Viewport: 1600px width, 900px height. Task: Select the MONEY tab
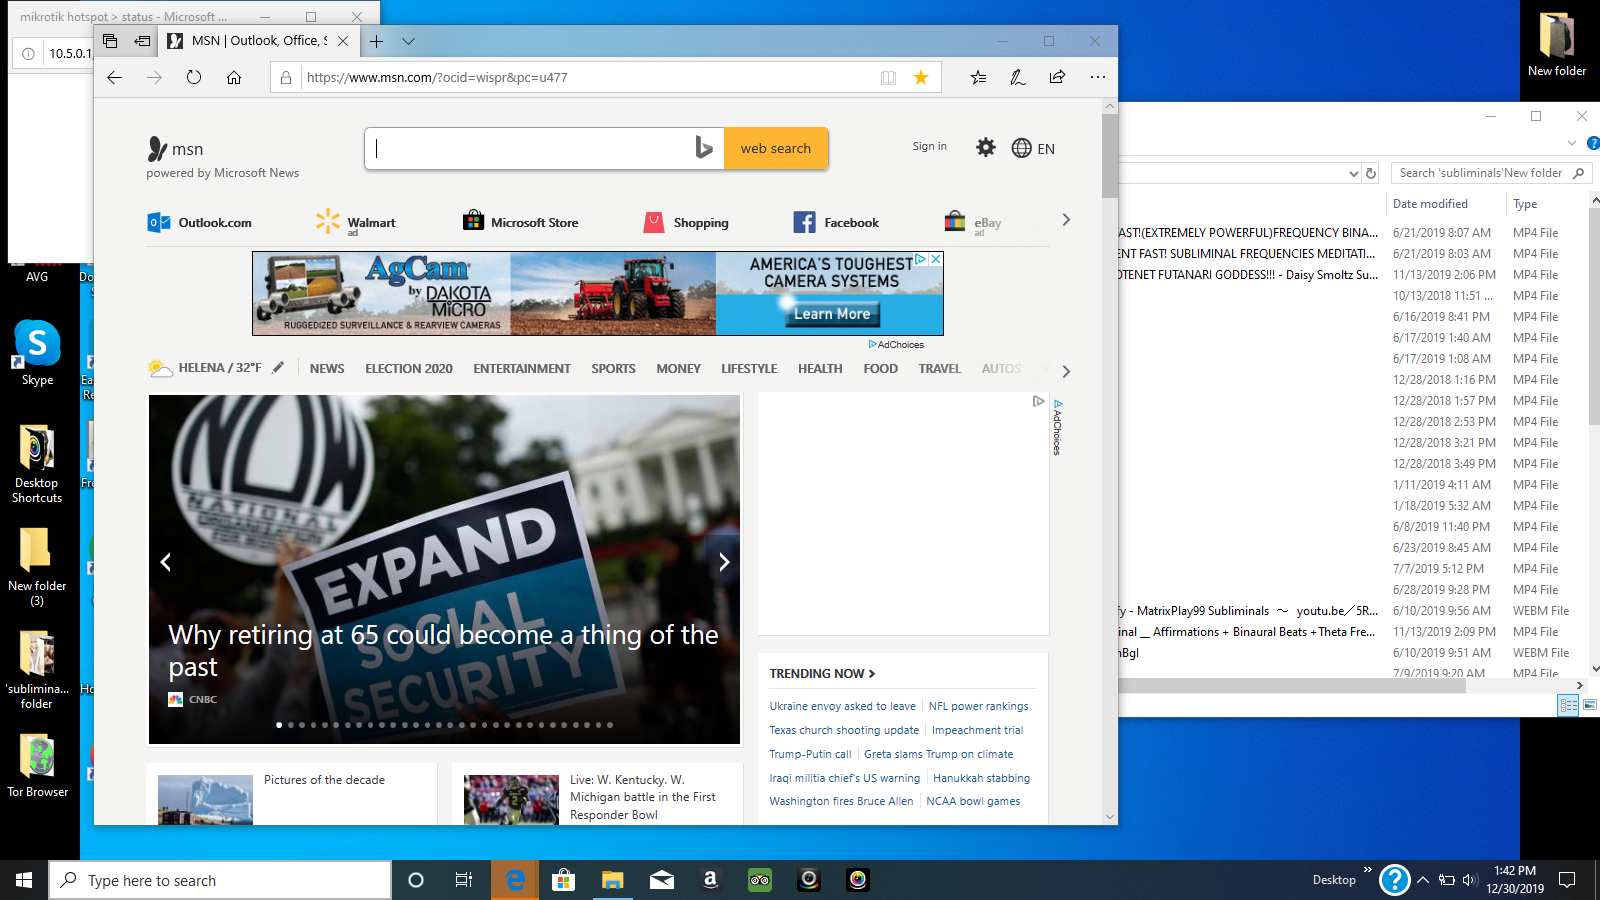(x=679, y=368)
